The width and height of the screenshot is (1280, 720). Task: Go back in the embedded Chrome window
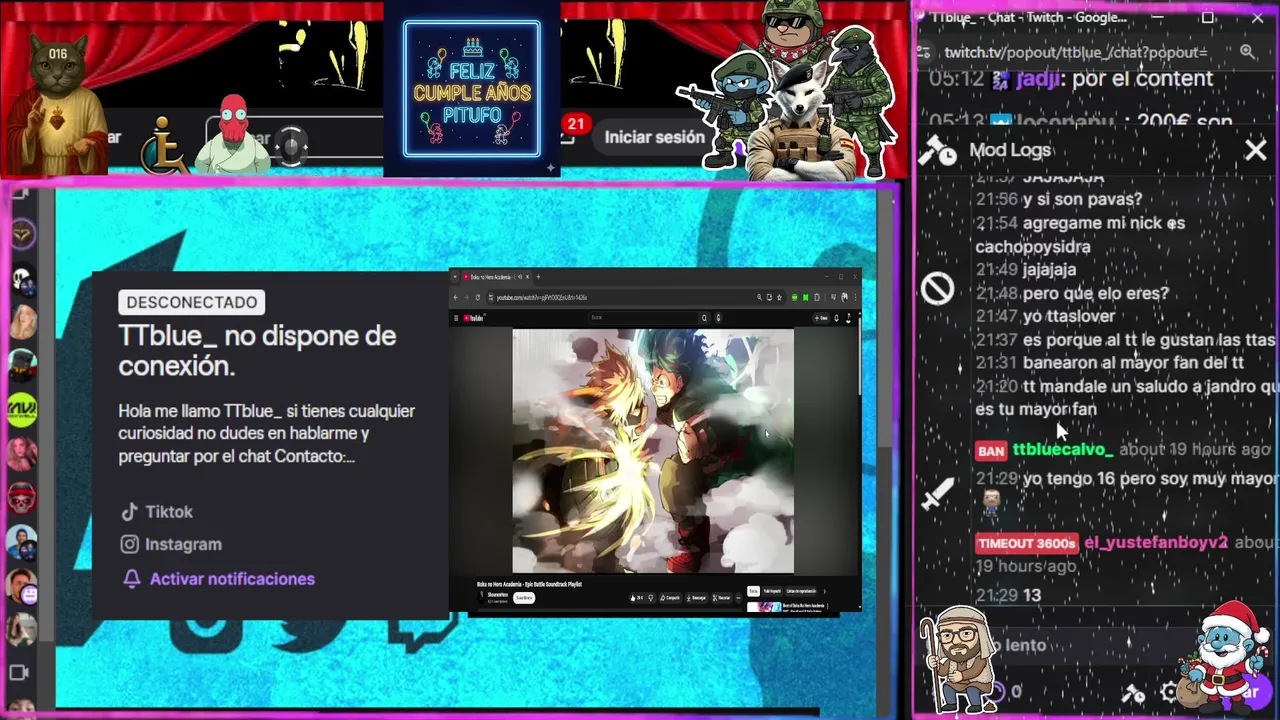[455, 297]
